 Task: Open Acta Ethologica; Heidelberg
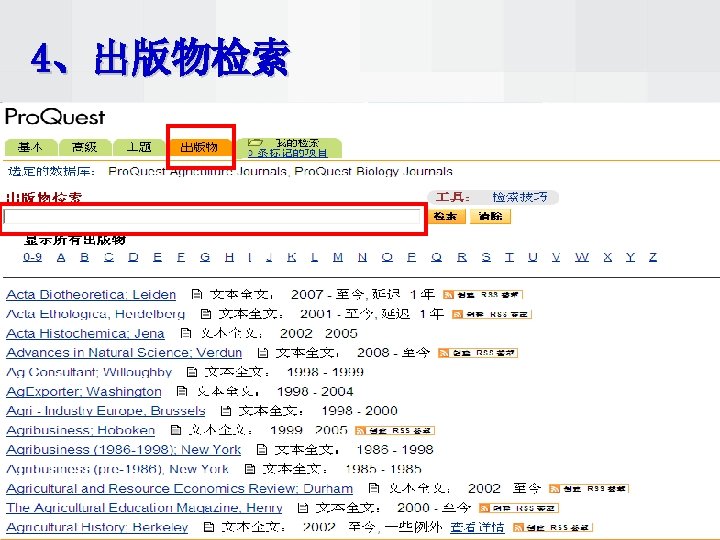[x=96, y=314]
